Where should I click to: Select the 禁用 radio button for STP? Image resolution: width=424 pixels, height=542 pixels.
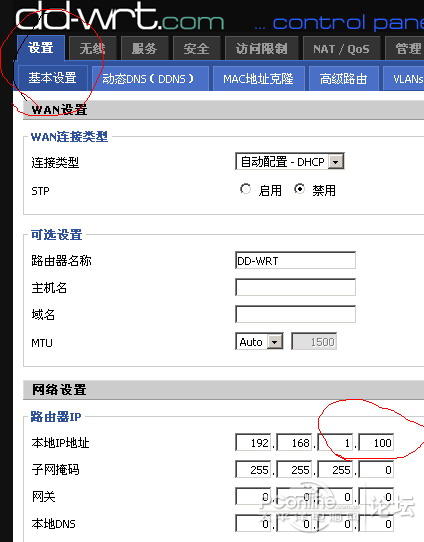pyautogui.click(x=299, y=189)
